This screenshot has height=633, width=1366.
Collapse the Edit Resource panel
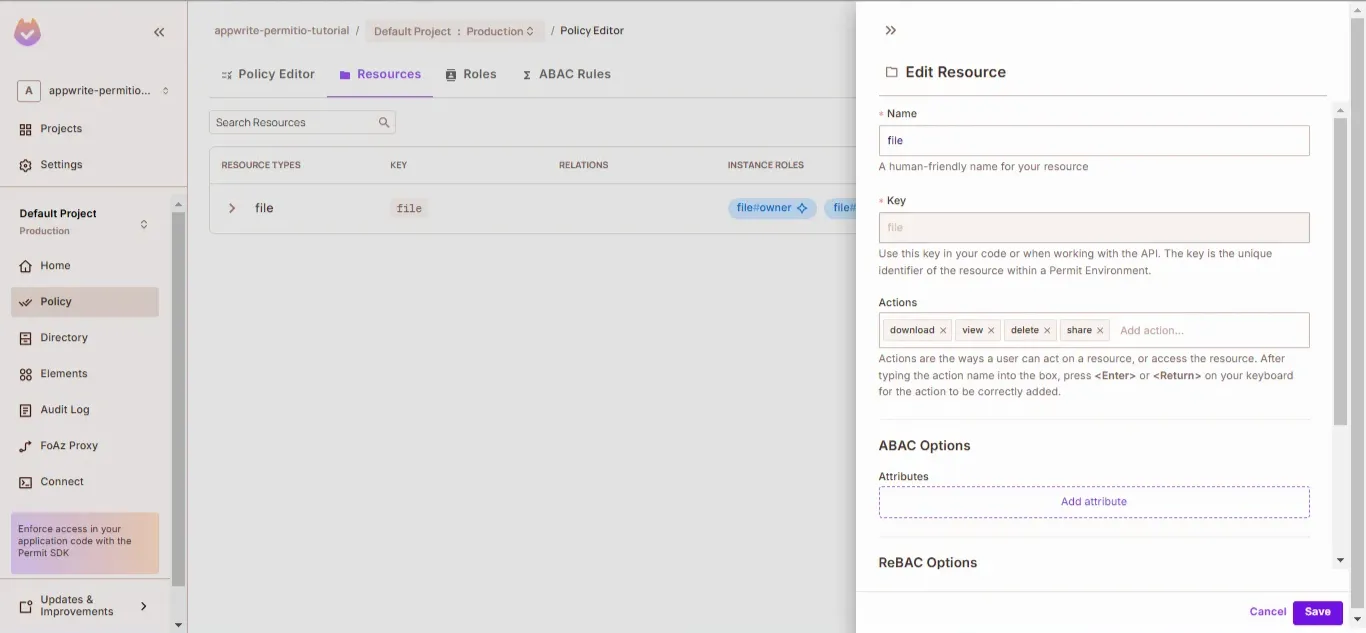click(891, 31)
